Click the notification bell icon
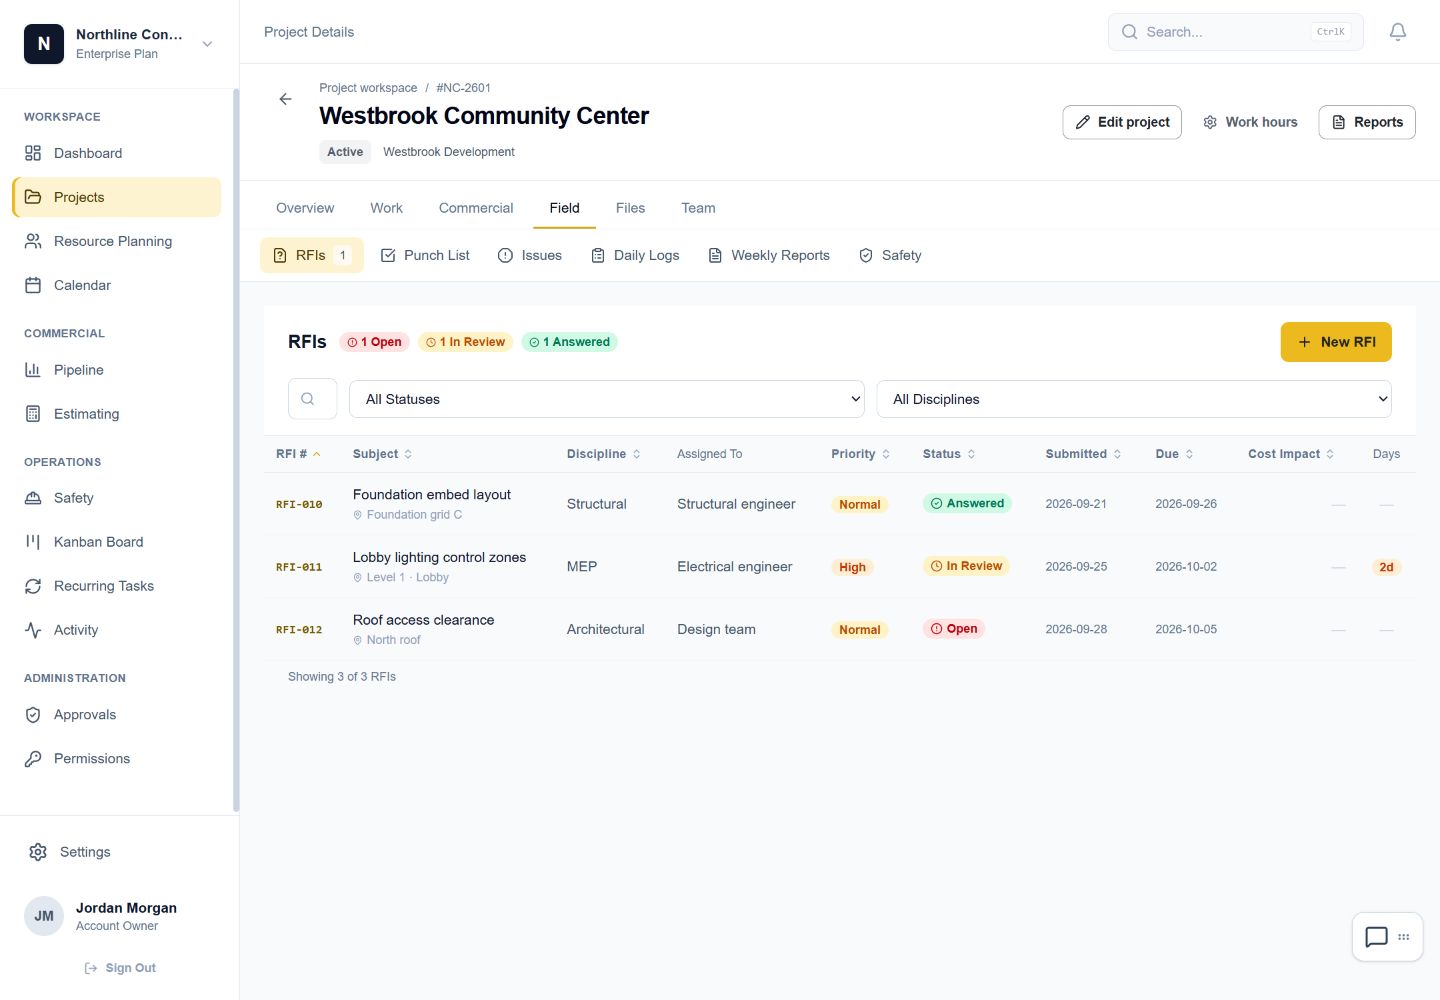The image size is (1440, 1000). tap(1398, 32)
